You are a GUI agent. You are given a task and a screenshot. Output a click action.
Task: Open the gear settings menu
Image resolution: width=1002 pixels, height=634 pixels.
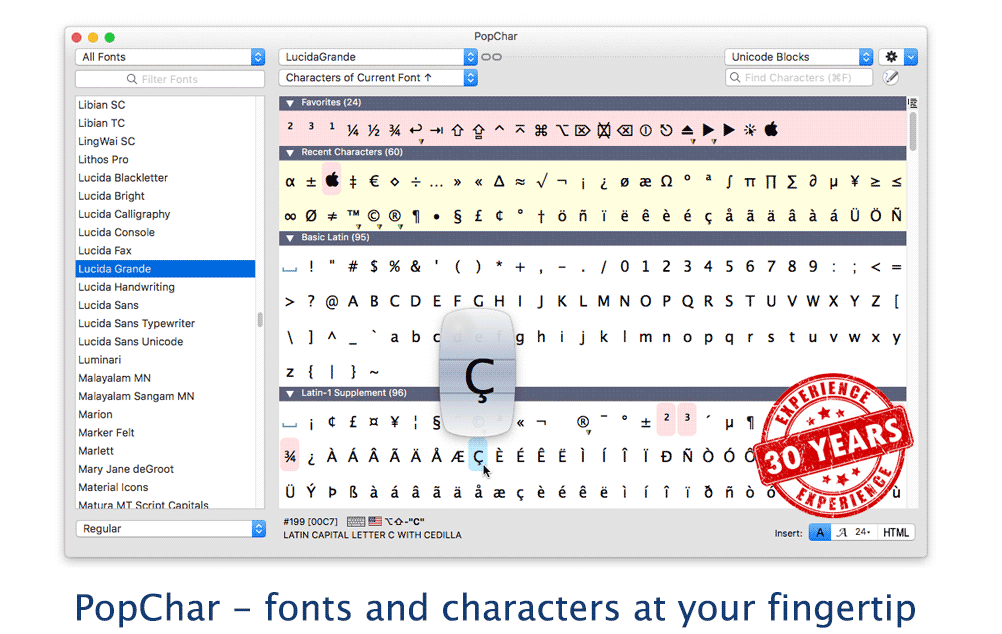891,57
